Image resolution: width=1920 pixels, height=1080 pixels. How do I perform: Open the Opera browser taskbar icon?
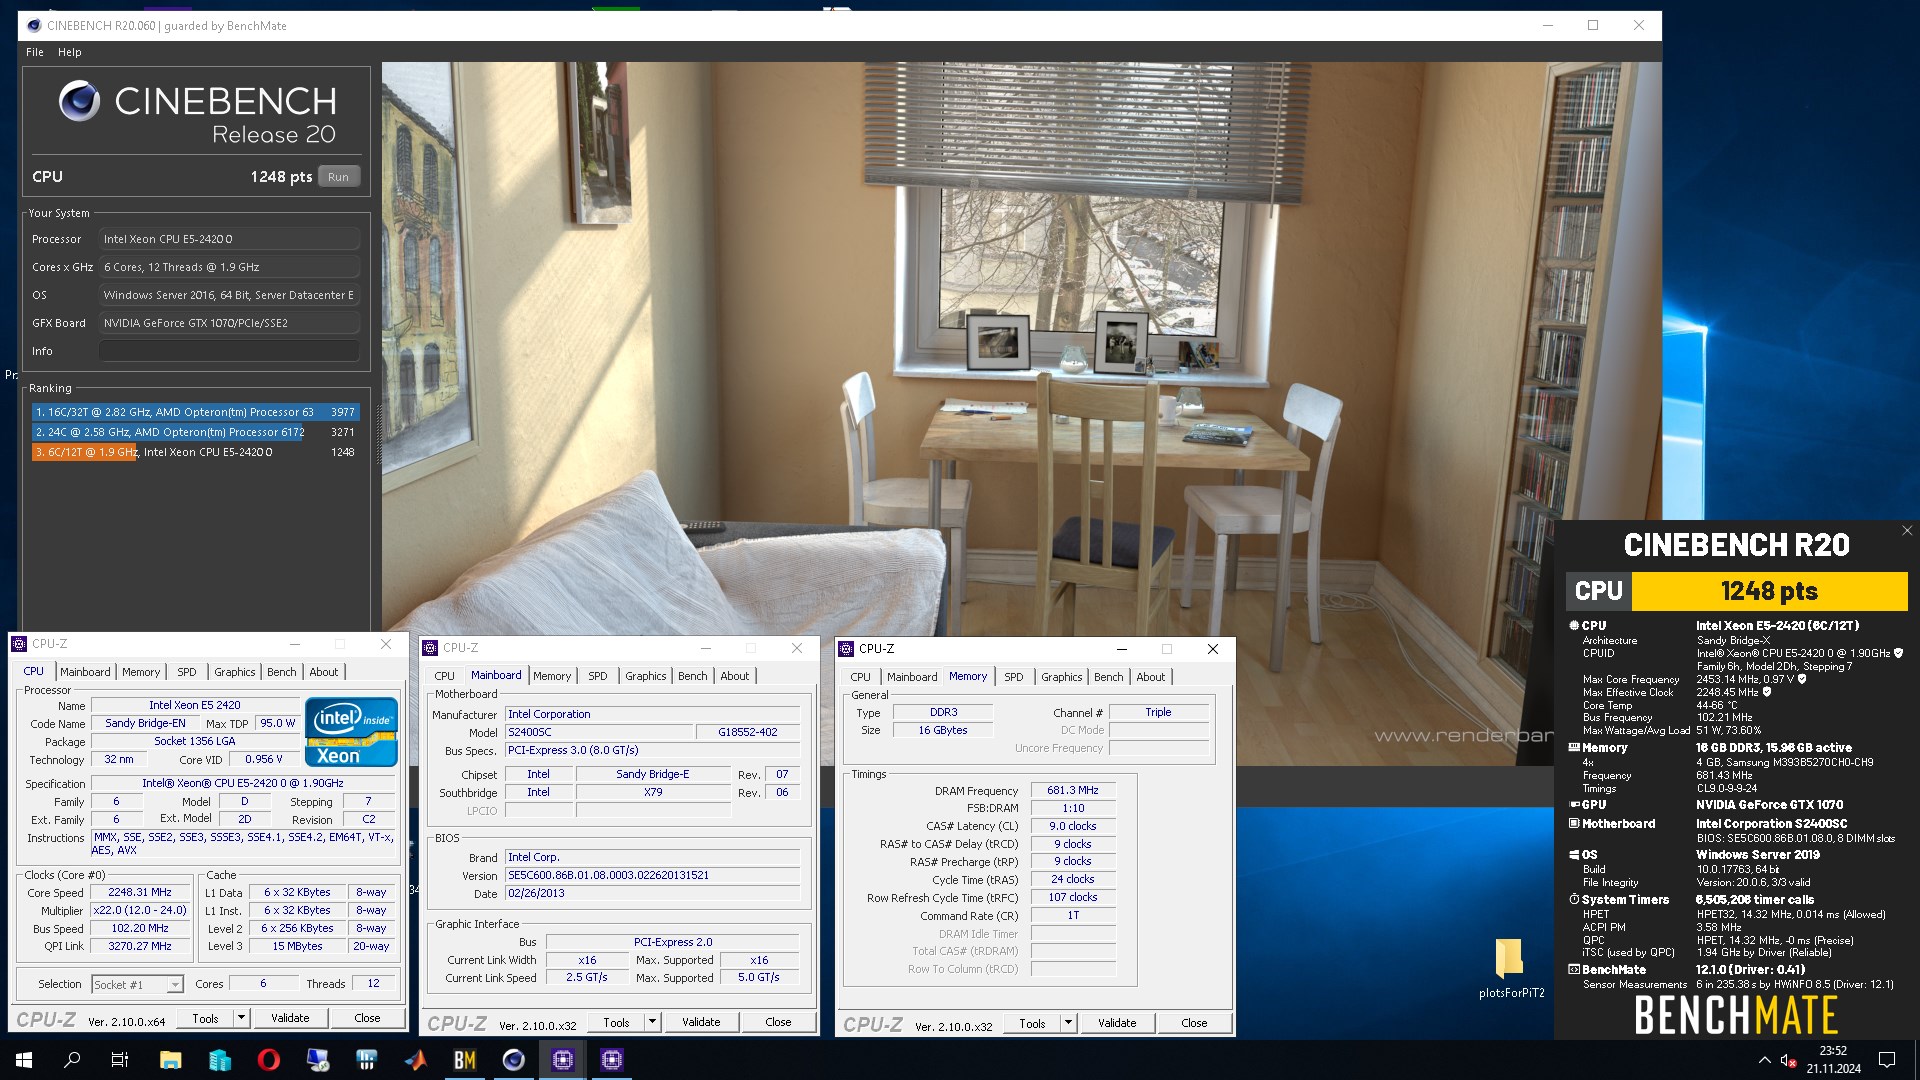pos(268,1060)
